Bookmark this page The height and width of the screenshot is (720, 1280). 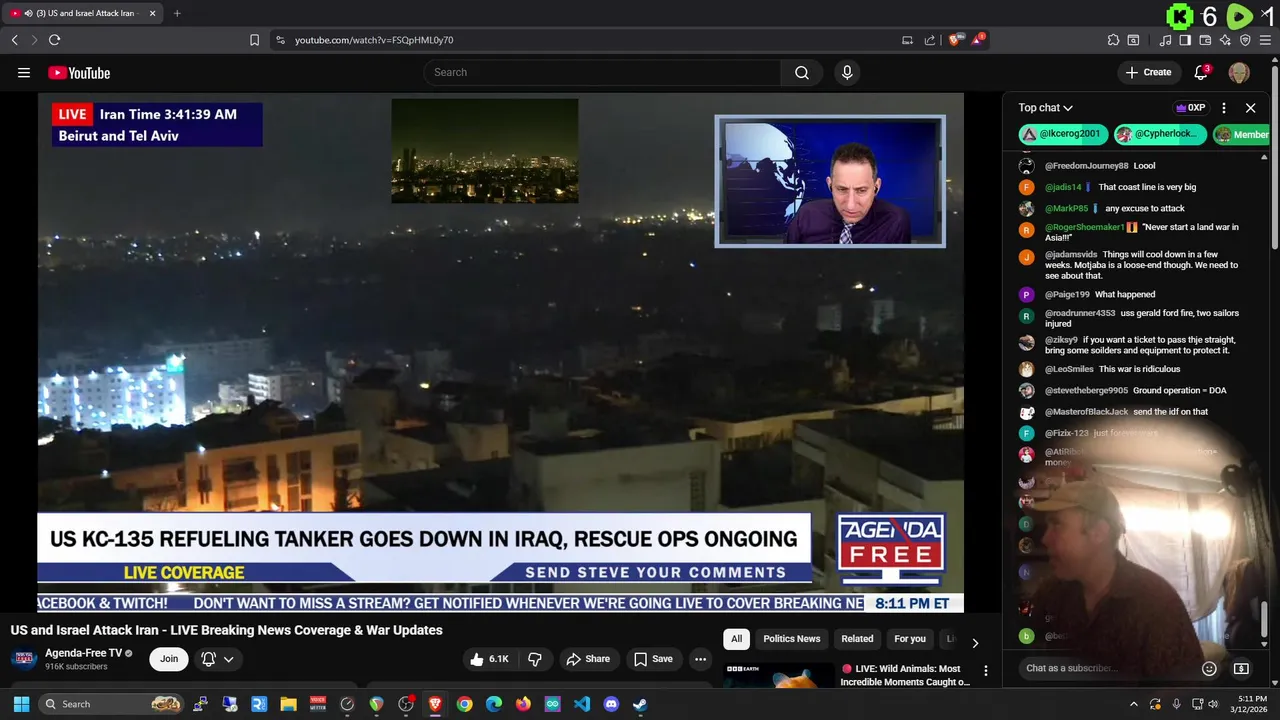(x=254, y=40)
